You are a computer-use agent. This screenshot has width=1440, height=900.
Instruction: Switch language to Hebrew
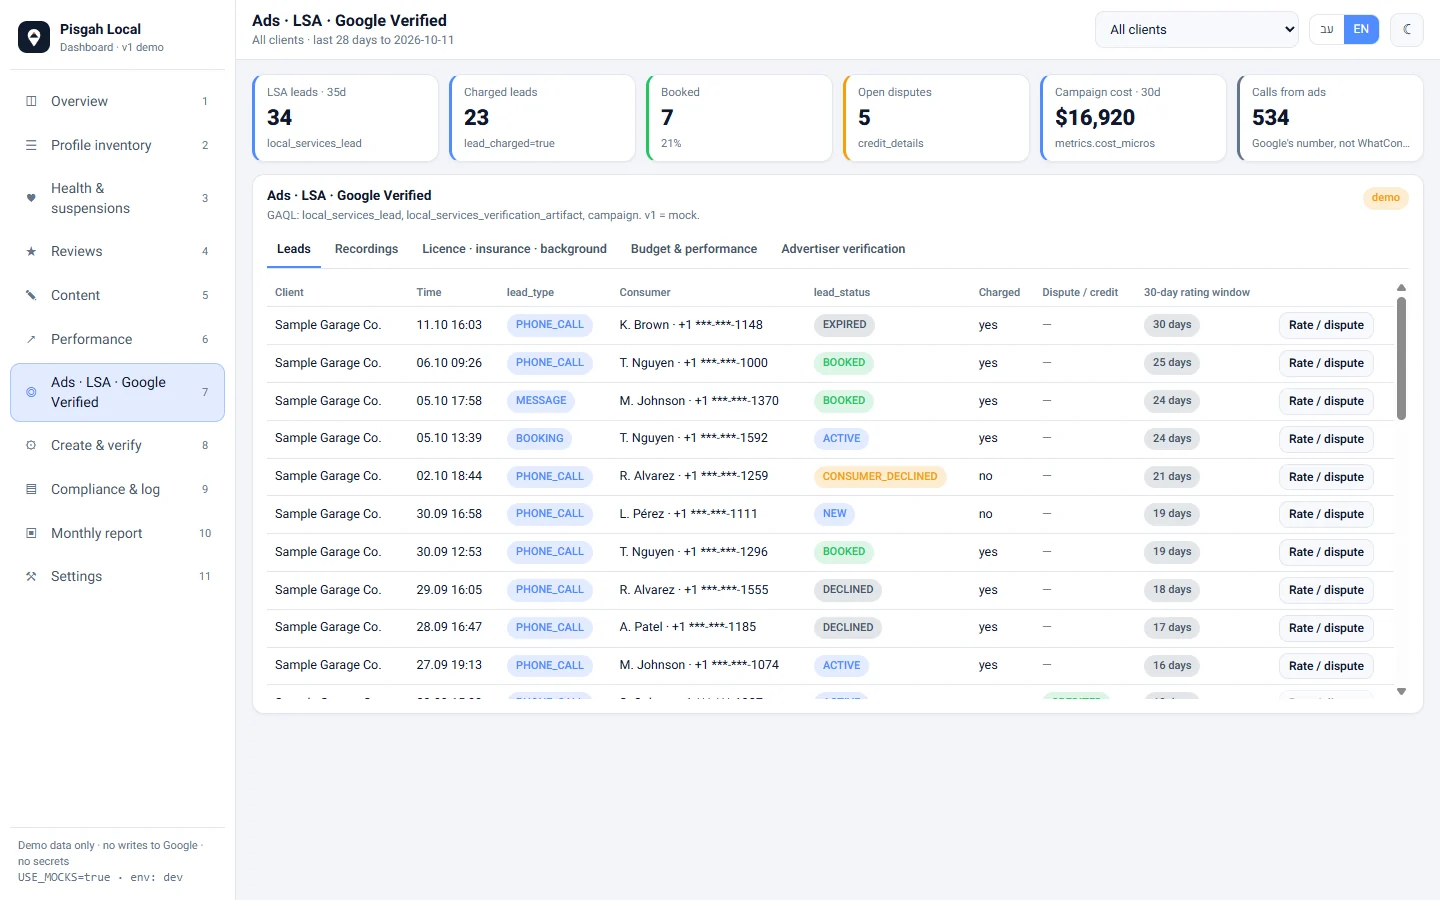[x=1327, y=29]
